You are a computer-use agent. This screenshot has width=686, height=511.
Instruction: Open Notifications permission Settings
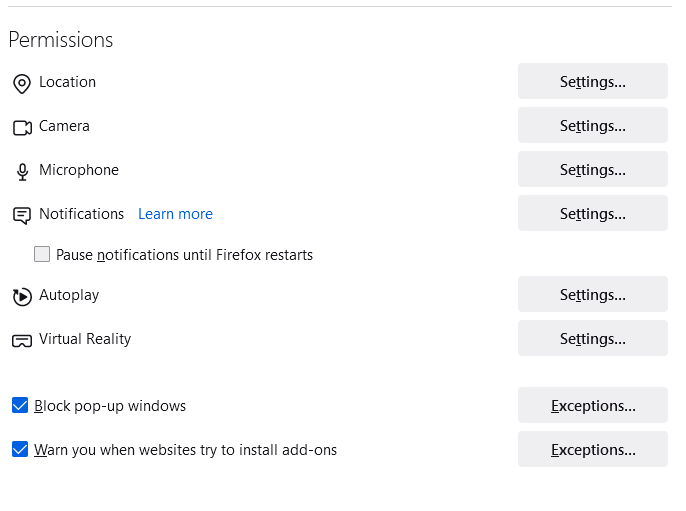[593, 214]
